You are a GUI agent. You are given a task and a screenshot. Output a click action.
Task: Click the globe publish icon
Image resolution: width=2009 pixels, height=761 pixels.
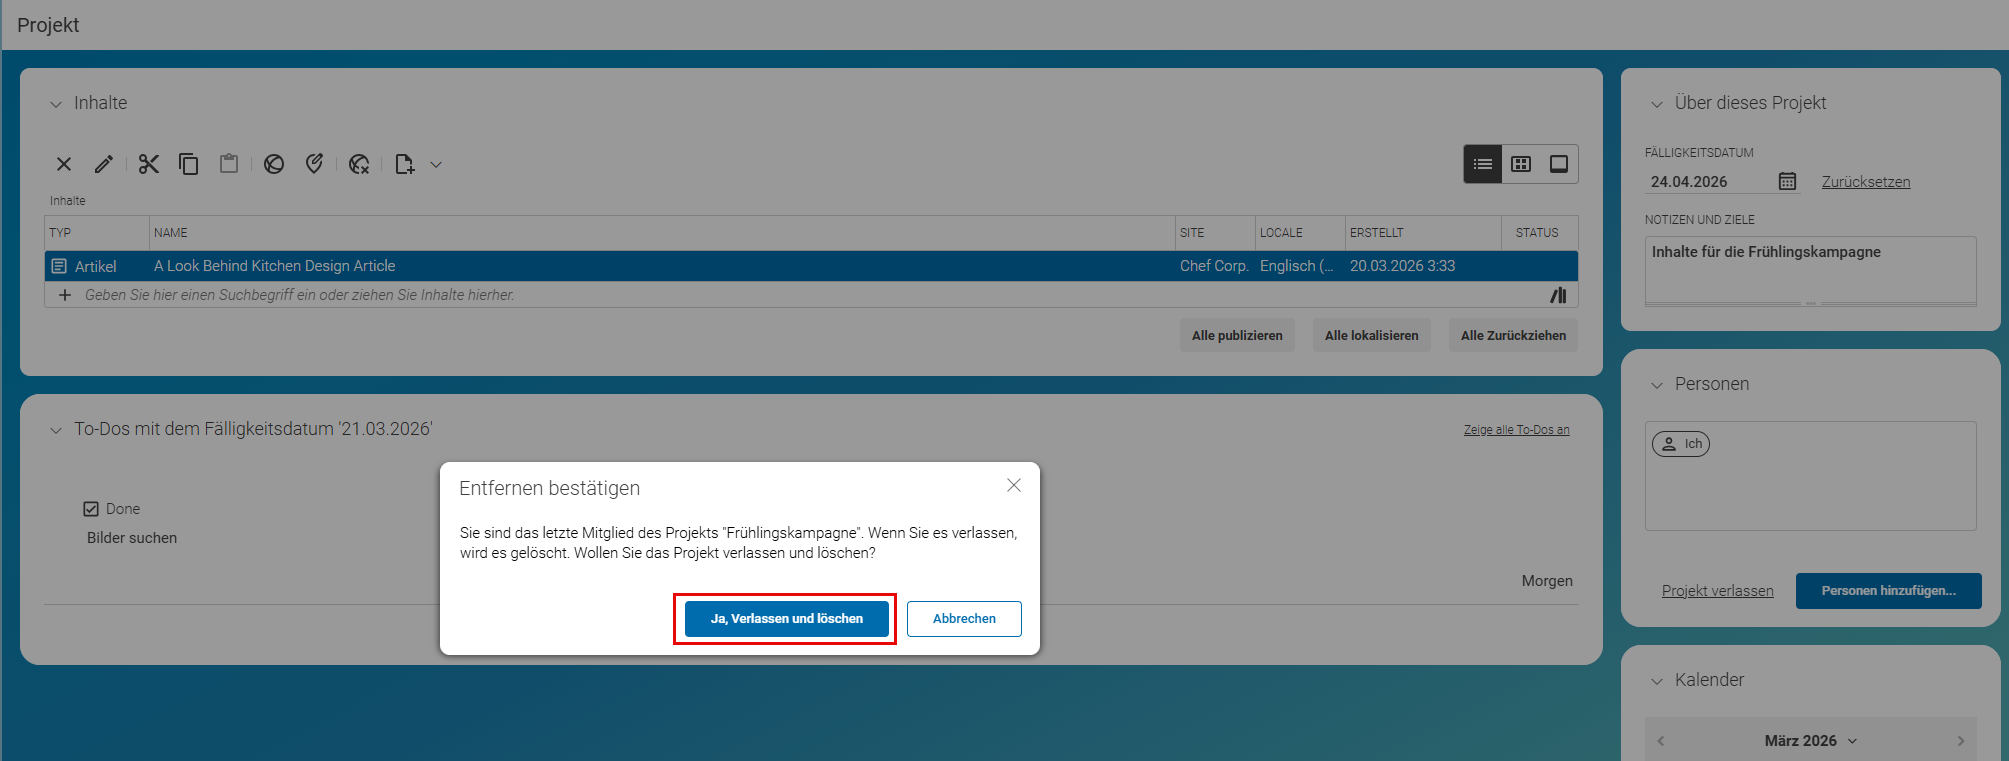[x=274, y=164]
